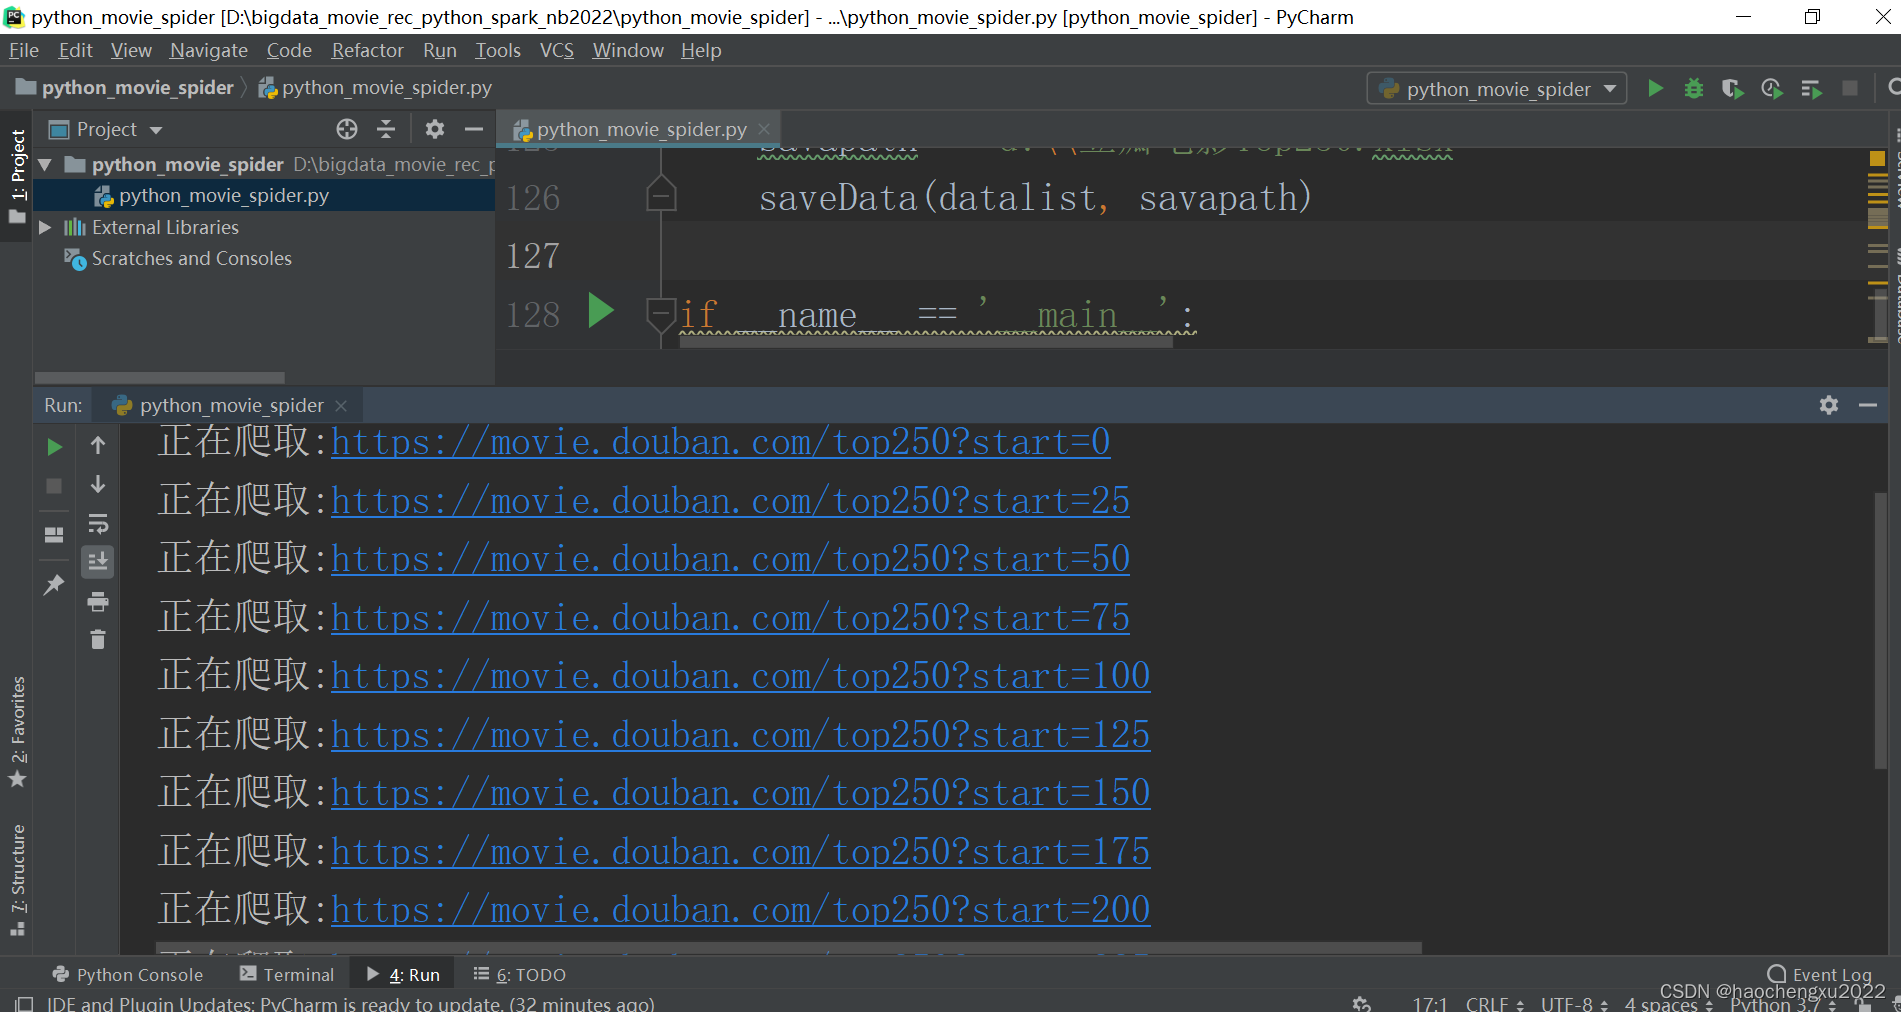Viewport: 1901px width, 1012px height.
Task: Collapse the python_movie_spider project folder
Action: click(45, 164)
